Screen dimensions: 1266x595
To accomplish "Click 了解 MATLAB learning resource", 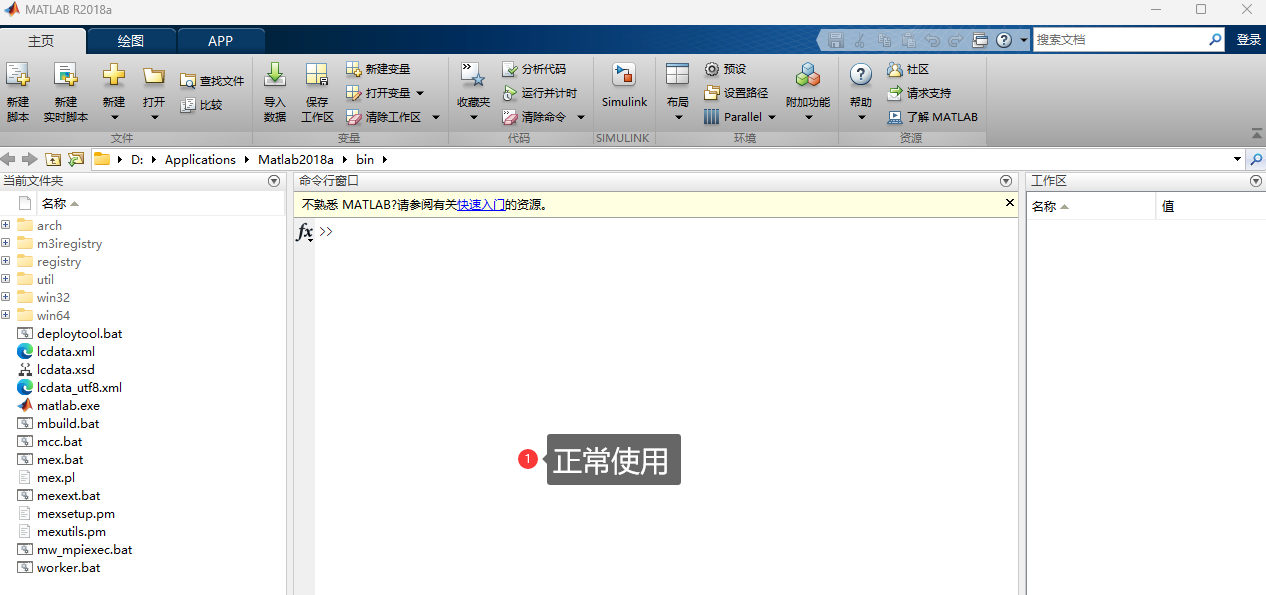I will [x=932, y=117].
